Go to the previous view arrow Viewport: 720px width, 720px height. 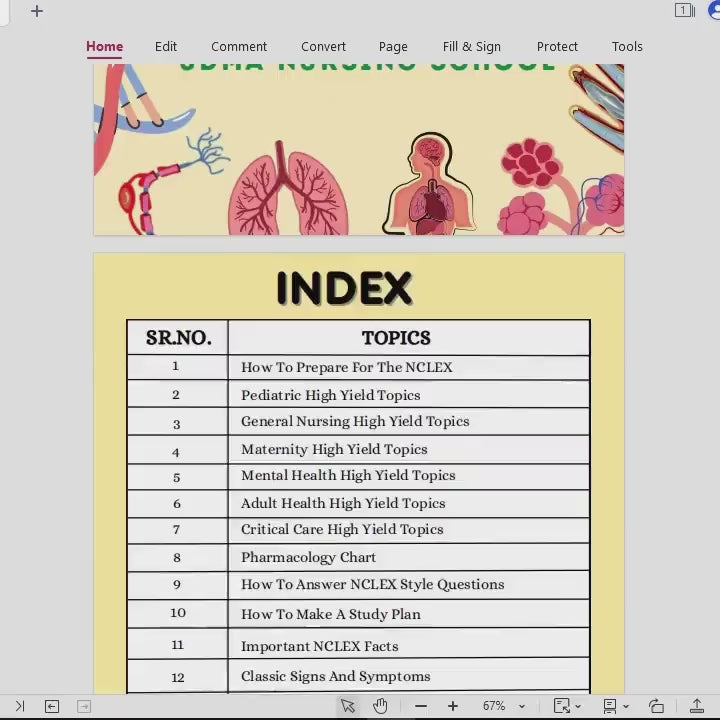(x=52, y=706)
